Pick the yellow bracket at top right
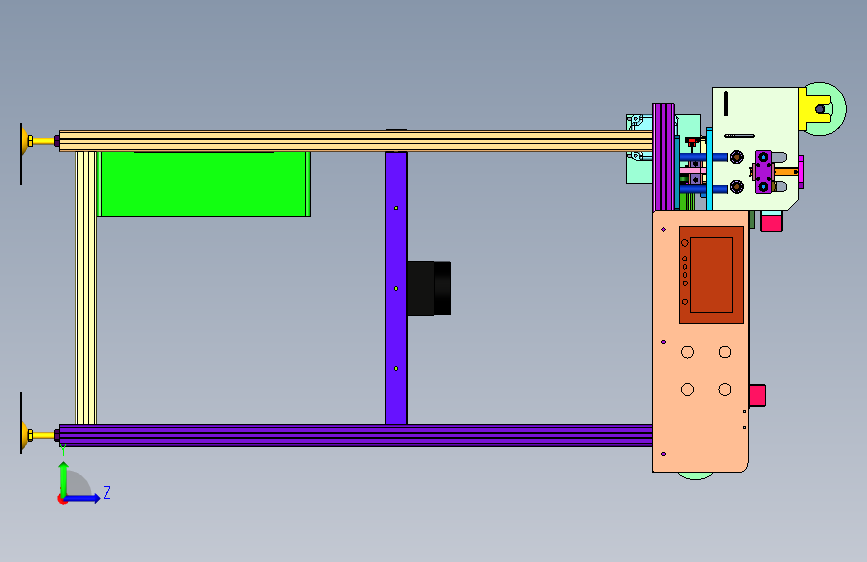867x562 pixels. coord(814,110)
